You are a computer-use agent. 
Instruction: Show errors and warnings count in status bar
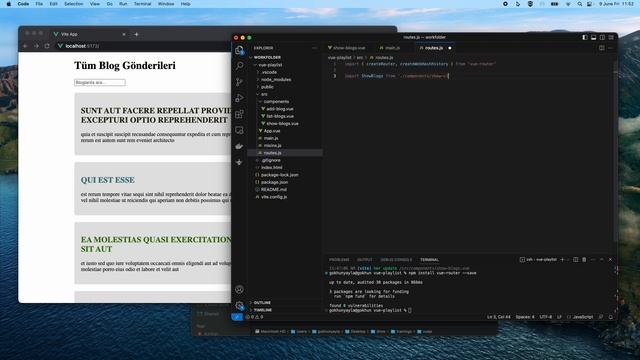(x=254, y=317)
